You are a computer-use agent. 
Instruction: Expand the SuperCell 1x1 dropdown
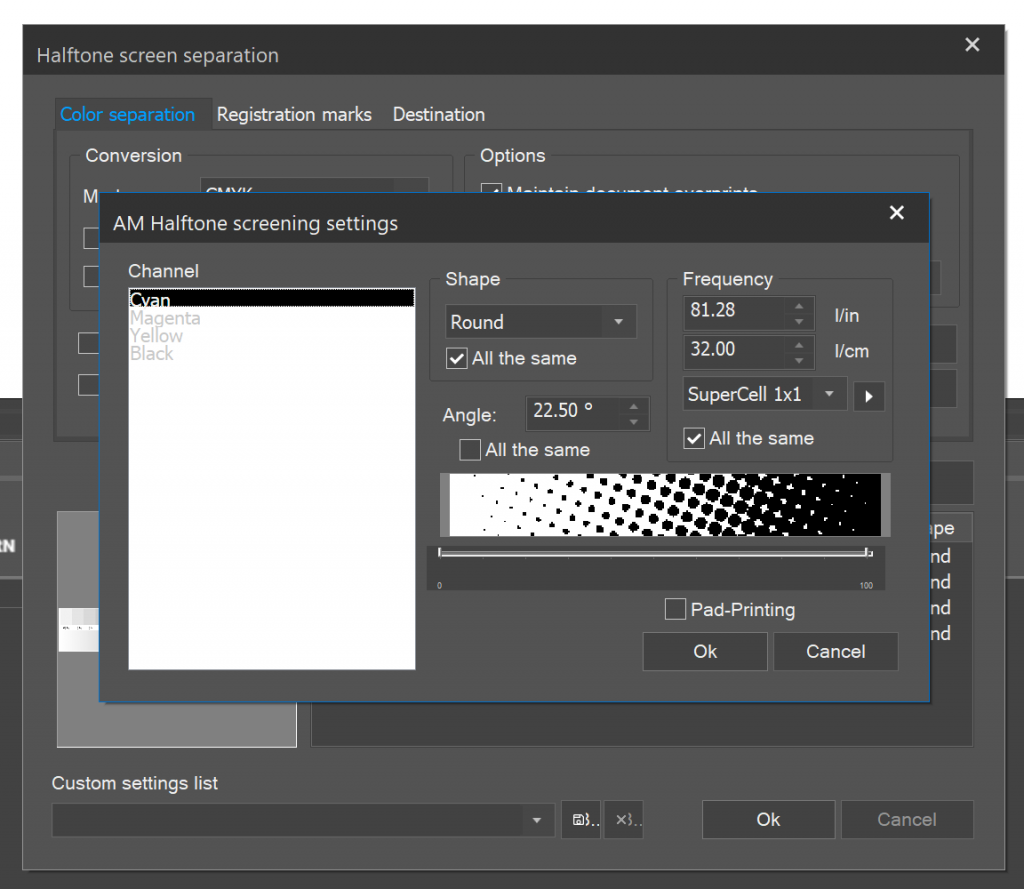coord(829,395)
